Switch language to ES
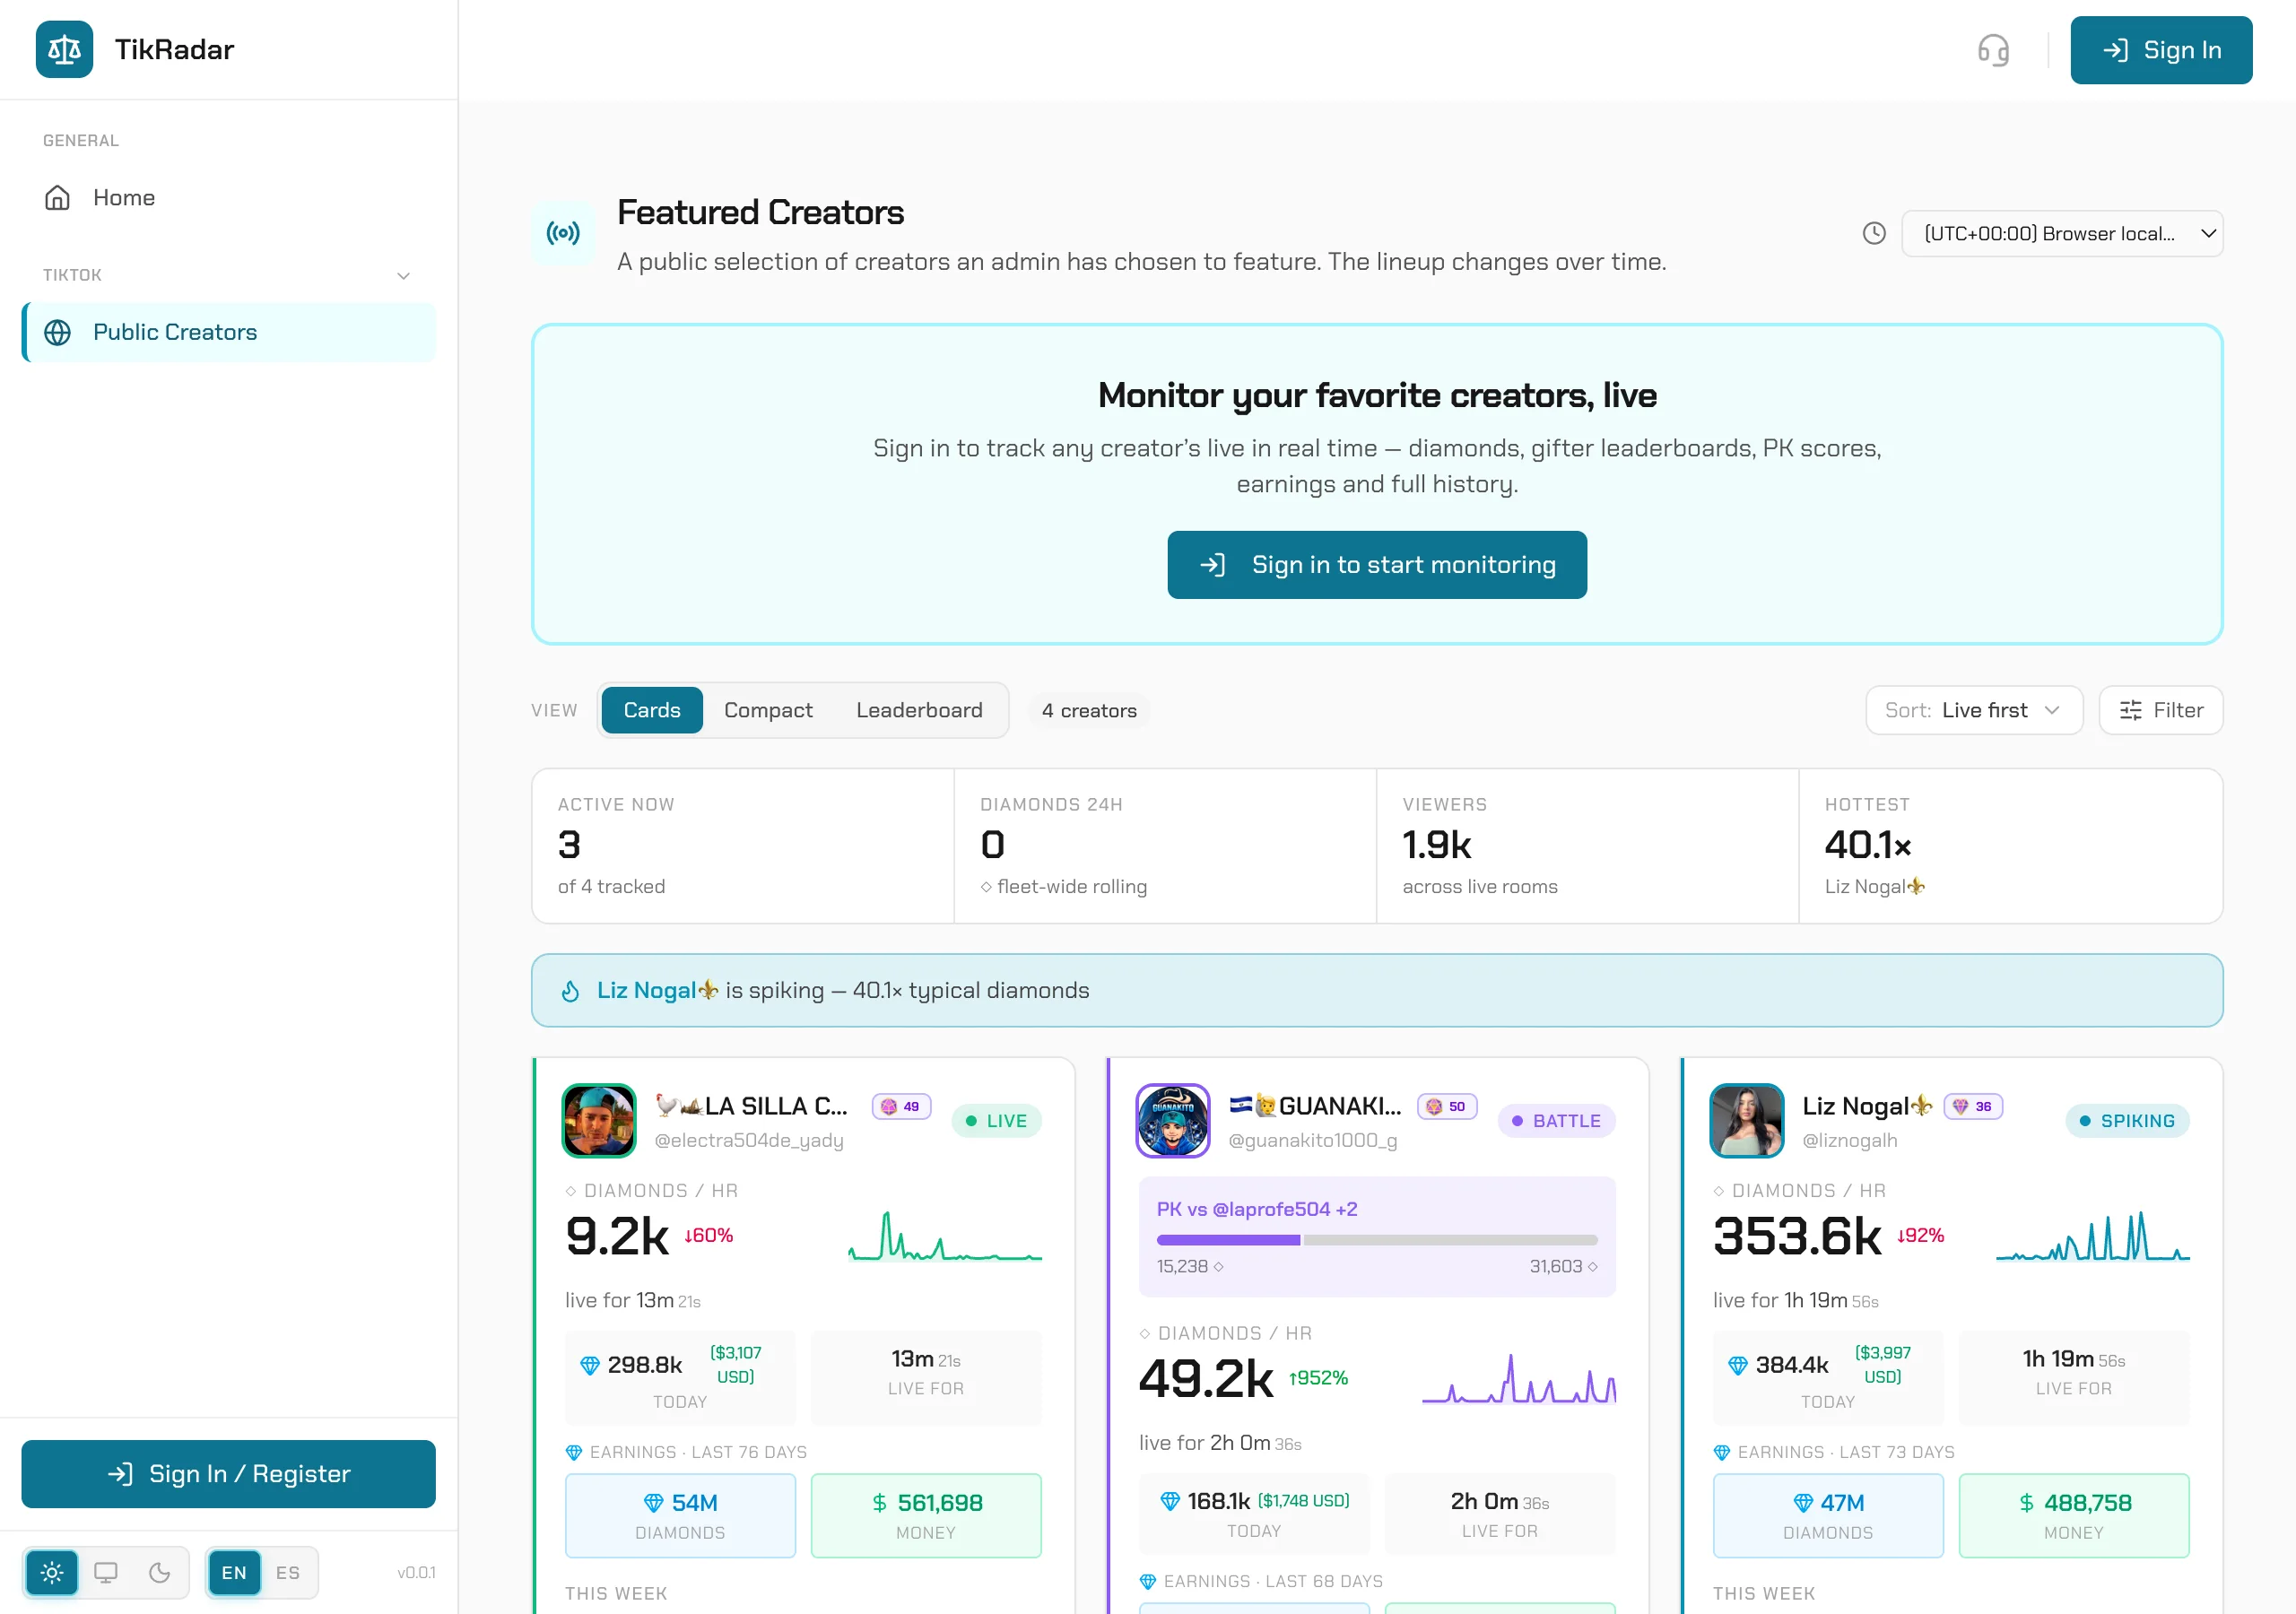2296x1614 pixels. pos(288,1573)
